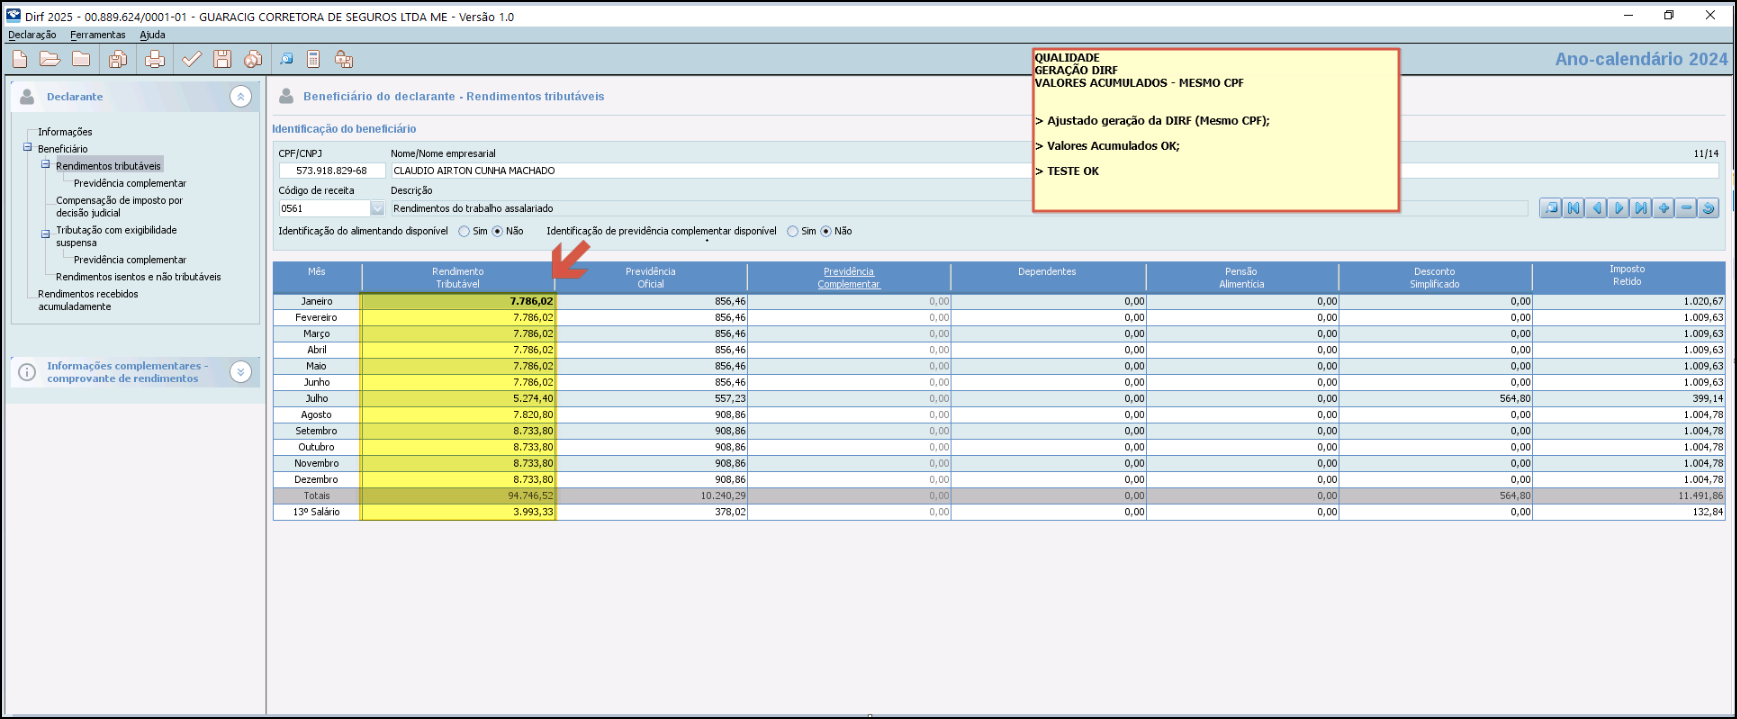Click the undo arrow navigation button
This screenshot has width=1737, height=719.
[x=1709, y=208]
